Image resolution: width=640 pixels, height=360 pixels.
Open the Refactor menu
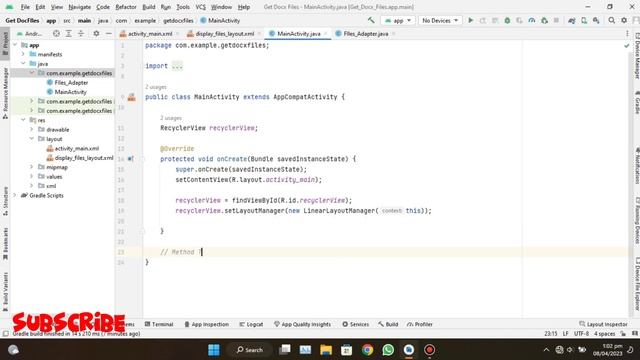[x=126, y=7]
